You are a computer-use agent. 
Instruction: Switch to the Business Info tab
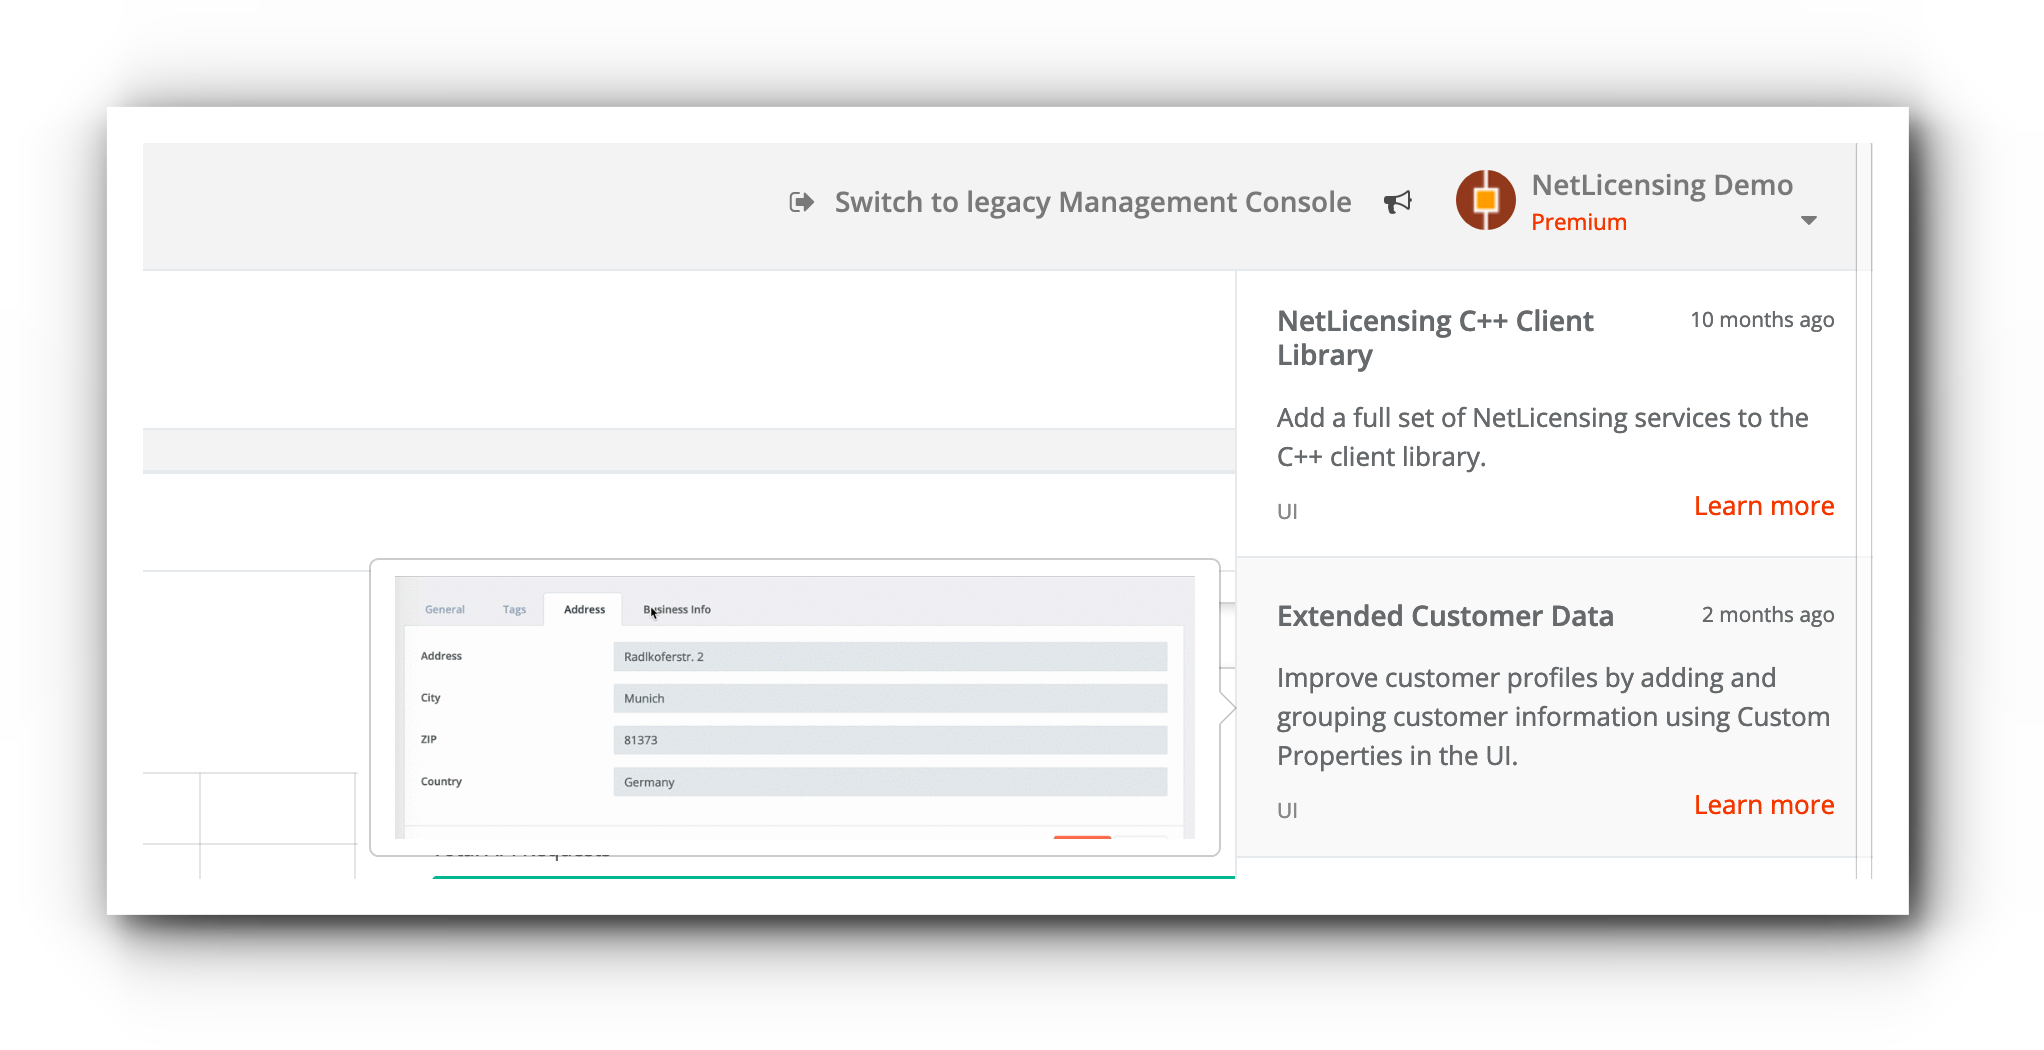[x=677, y=609]
